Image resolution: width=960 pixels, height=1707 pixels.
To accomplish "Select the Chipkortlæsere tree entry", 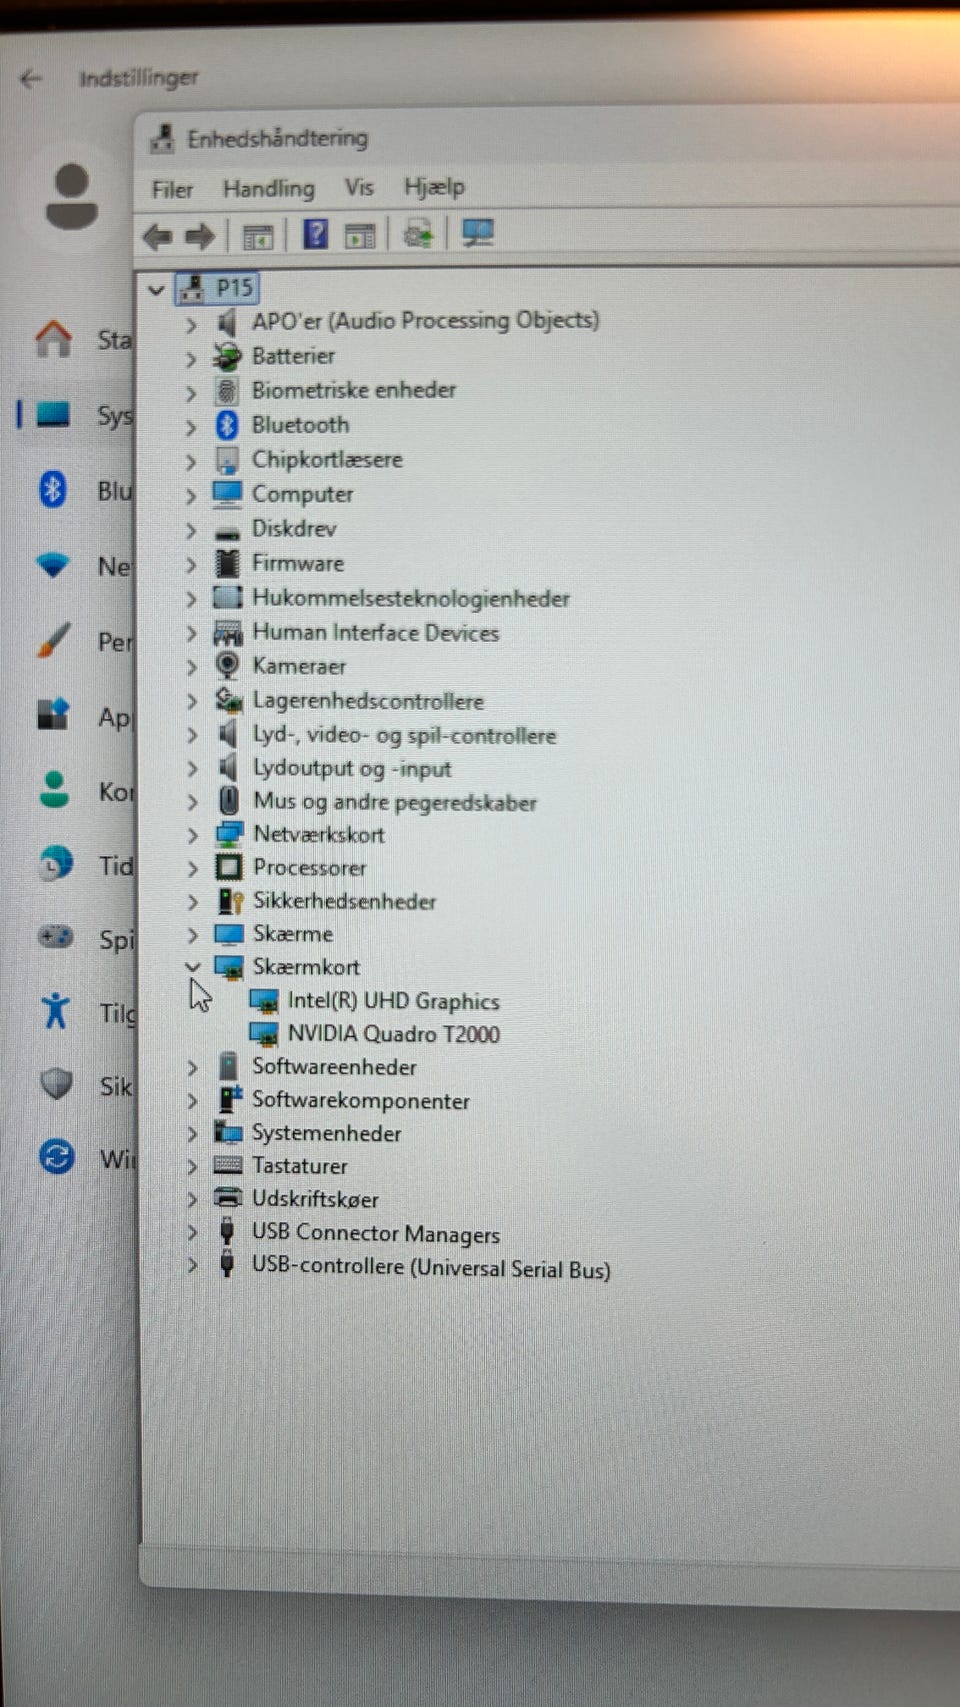I will coord(327,460).
